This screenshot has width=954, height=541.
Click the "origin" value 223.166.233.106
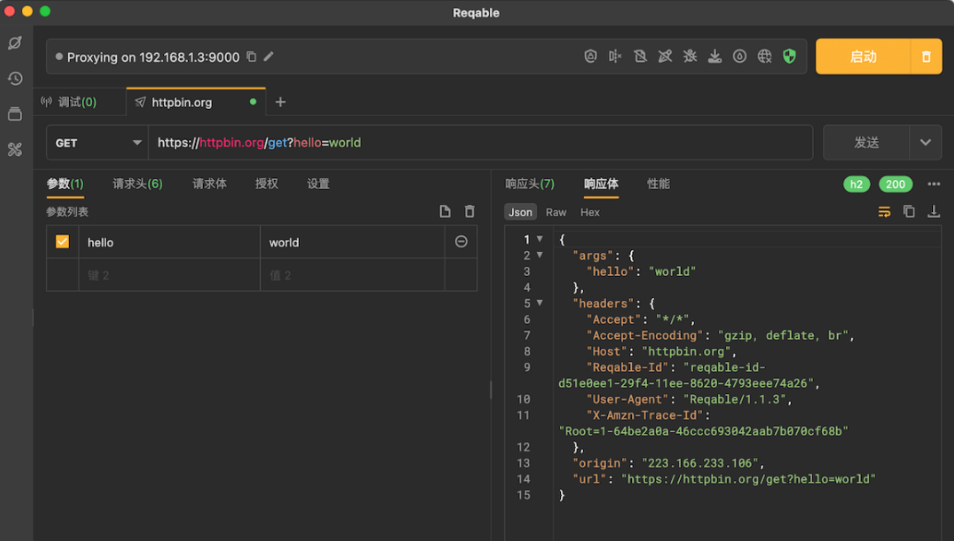[699, 463]
